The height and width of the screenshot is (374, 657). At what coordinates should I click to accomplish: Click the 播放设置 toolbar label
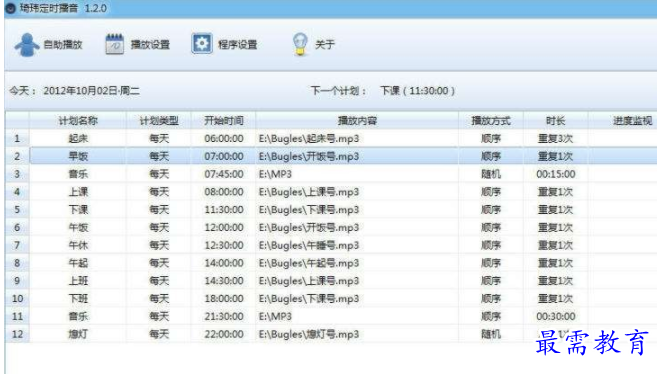coord(150,44)
